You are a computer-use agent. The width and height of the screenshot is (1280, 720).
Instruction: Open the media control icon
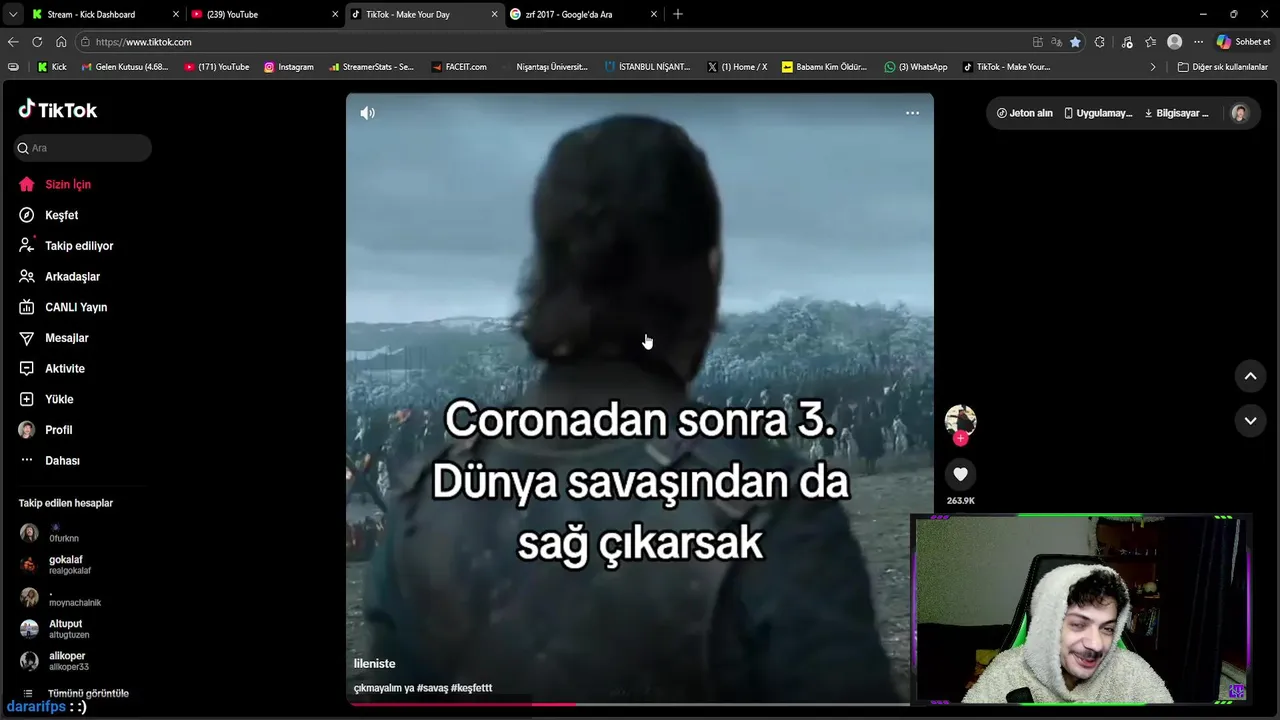1127,42
